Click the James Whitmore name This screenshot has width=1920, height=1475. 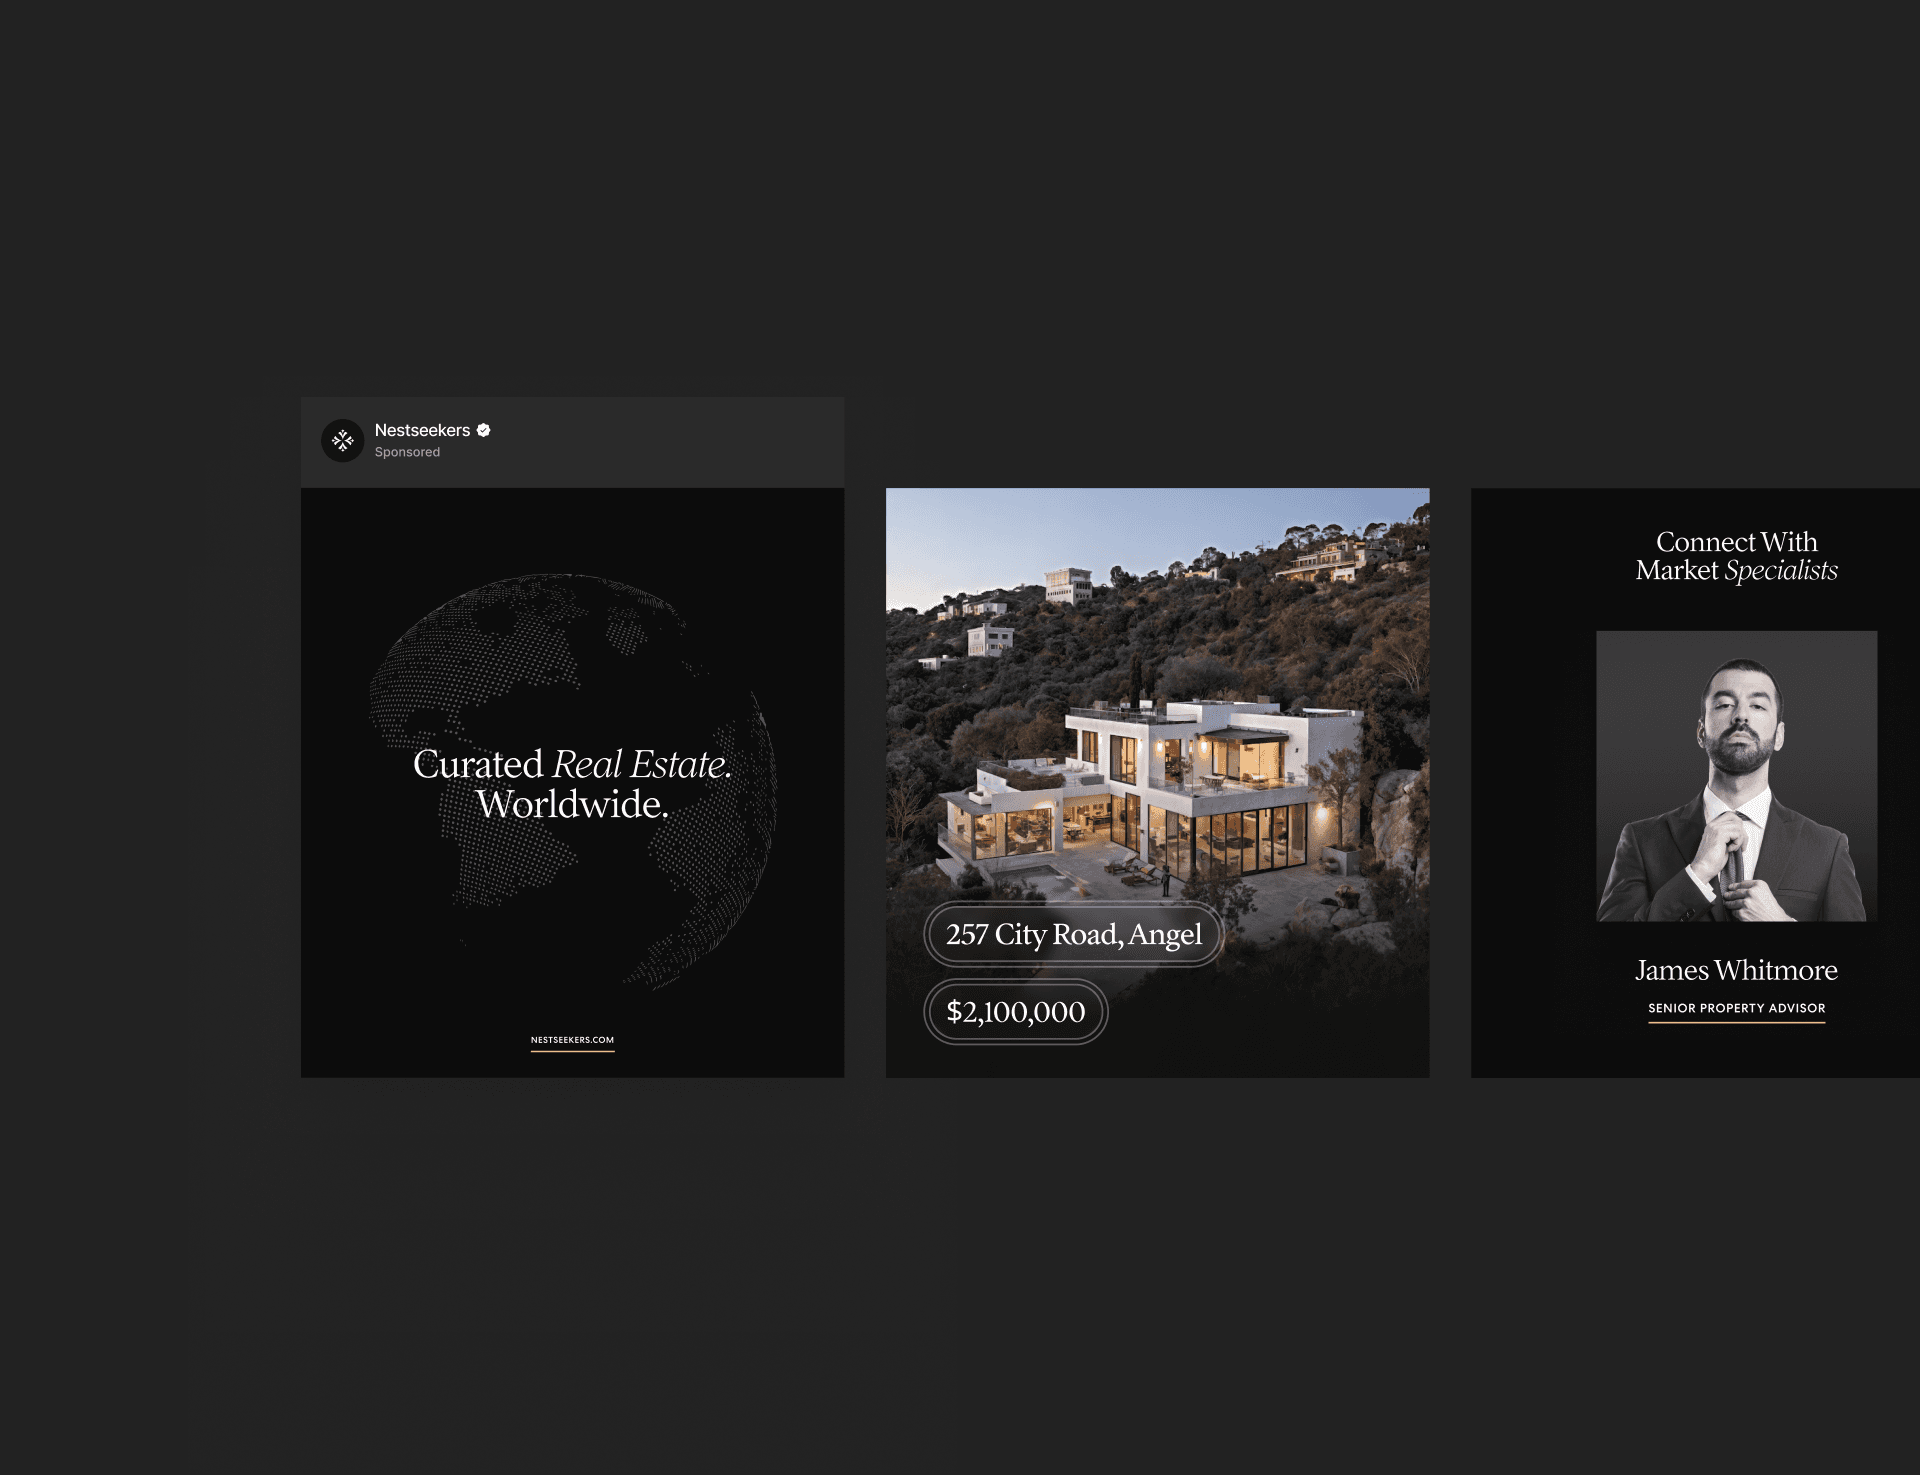coord(1736,970)
